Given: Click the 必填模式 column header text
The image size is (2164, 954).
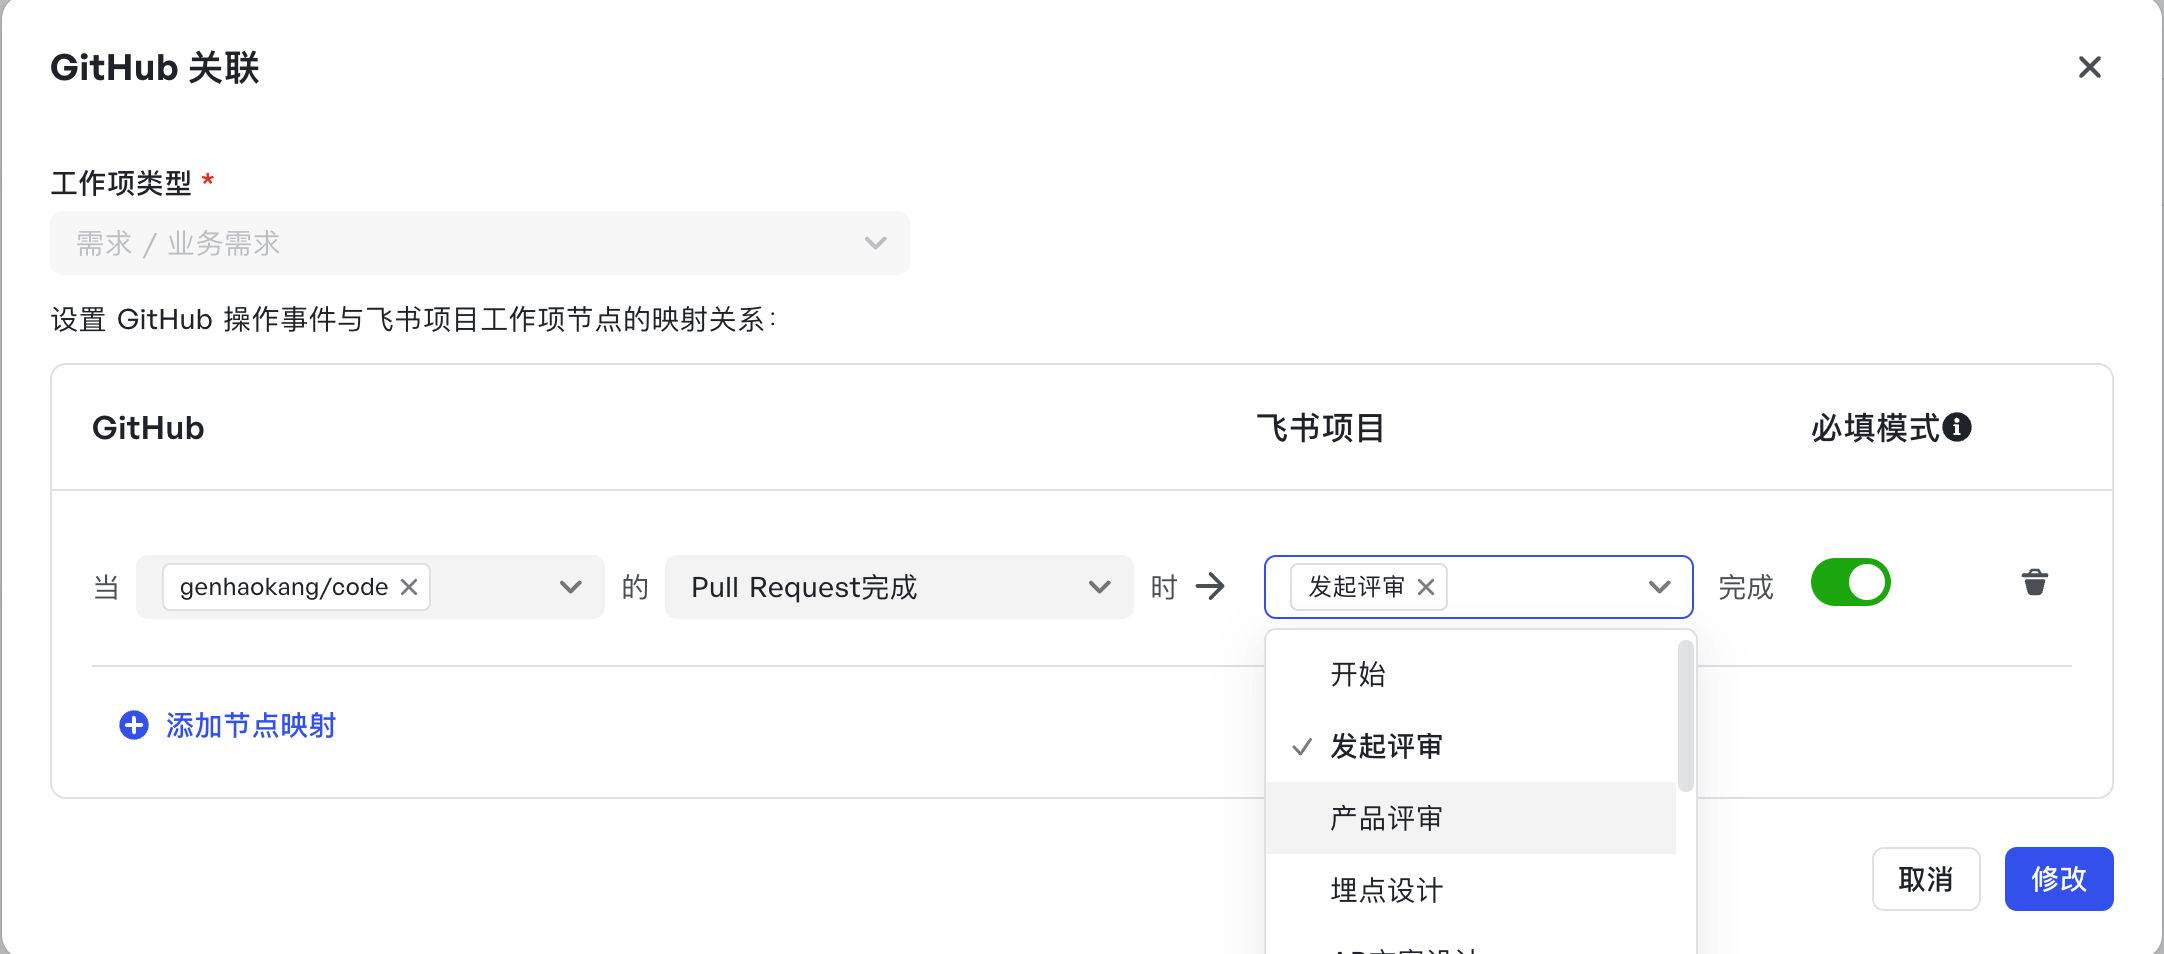Looking at the screenshot, I should pos(1875,428).
